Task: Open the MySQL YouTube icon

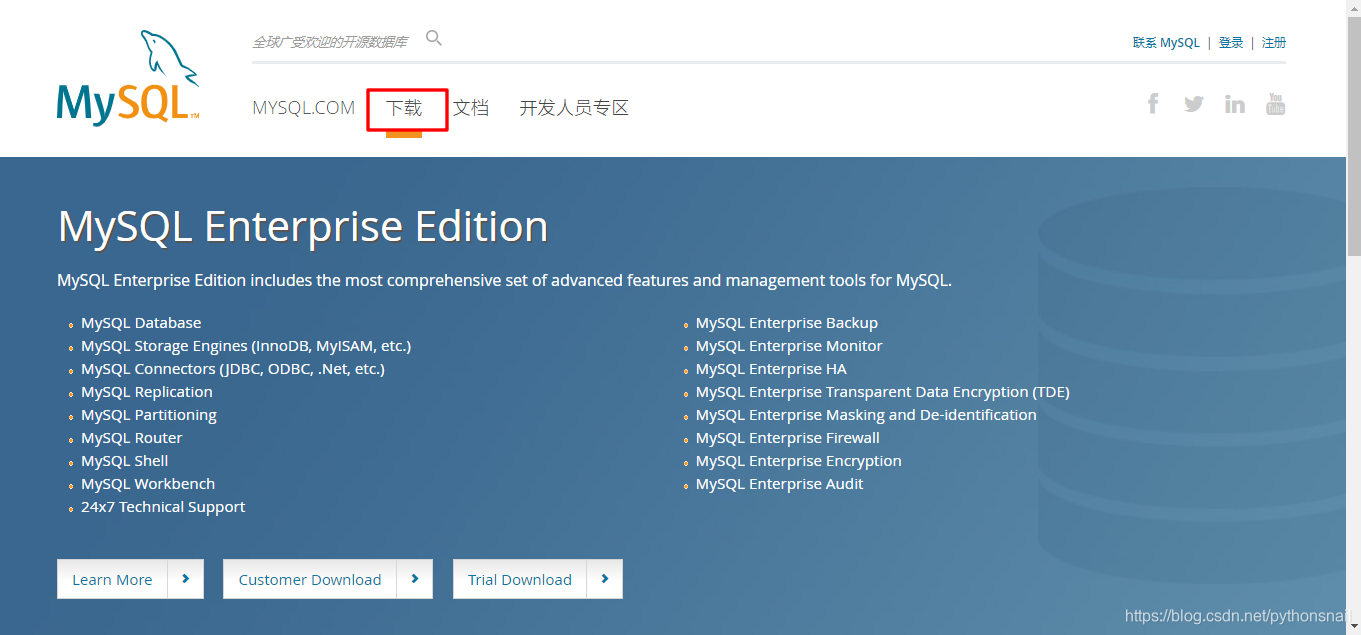Action: [1275, 103]
